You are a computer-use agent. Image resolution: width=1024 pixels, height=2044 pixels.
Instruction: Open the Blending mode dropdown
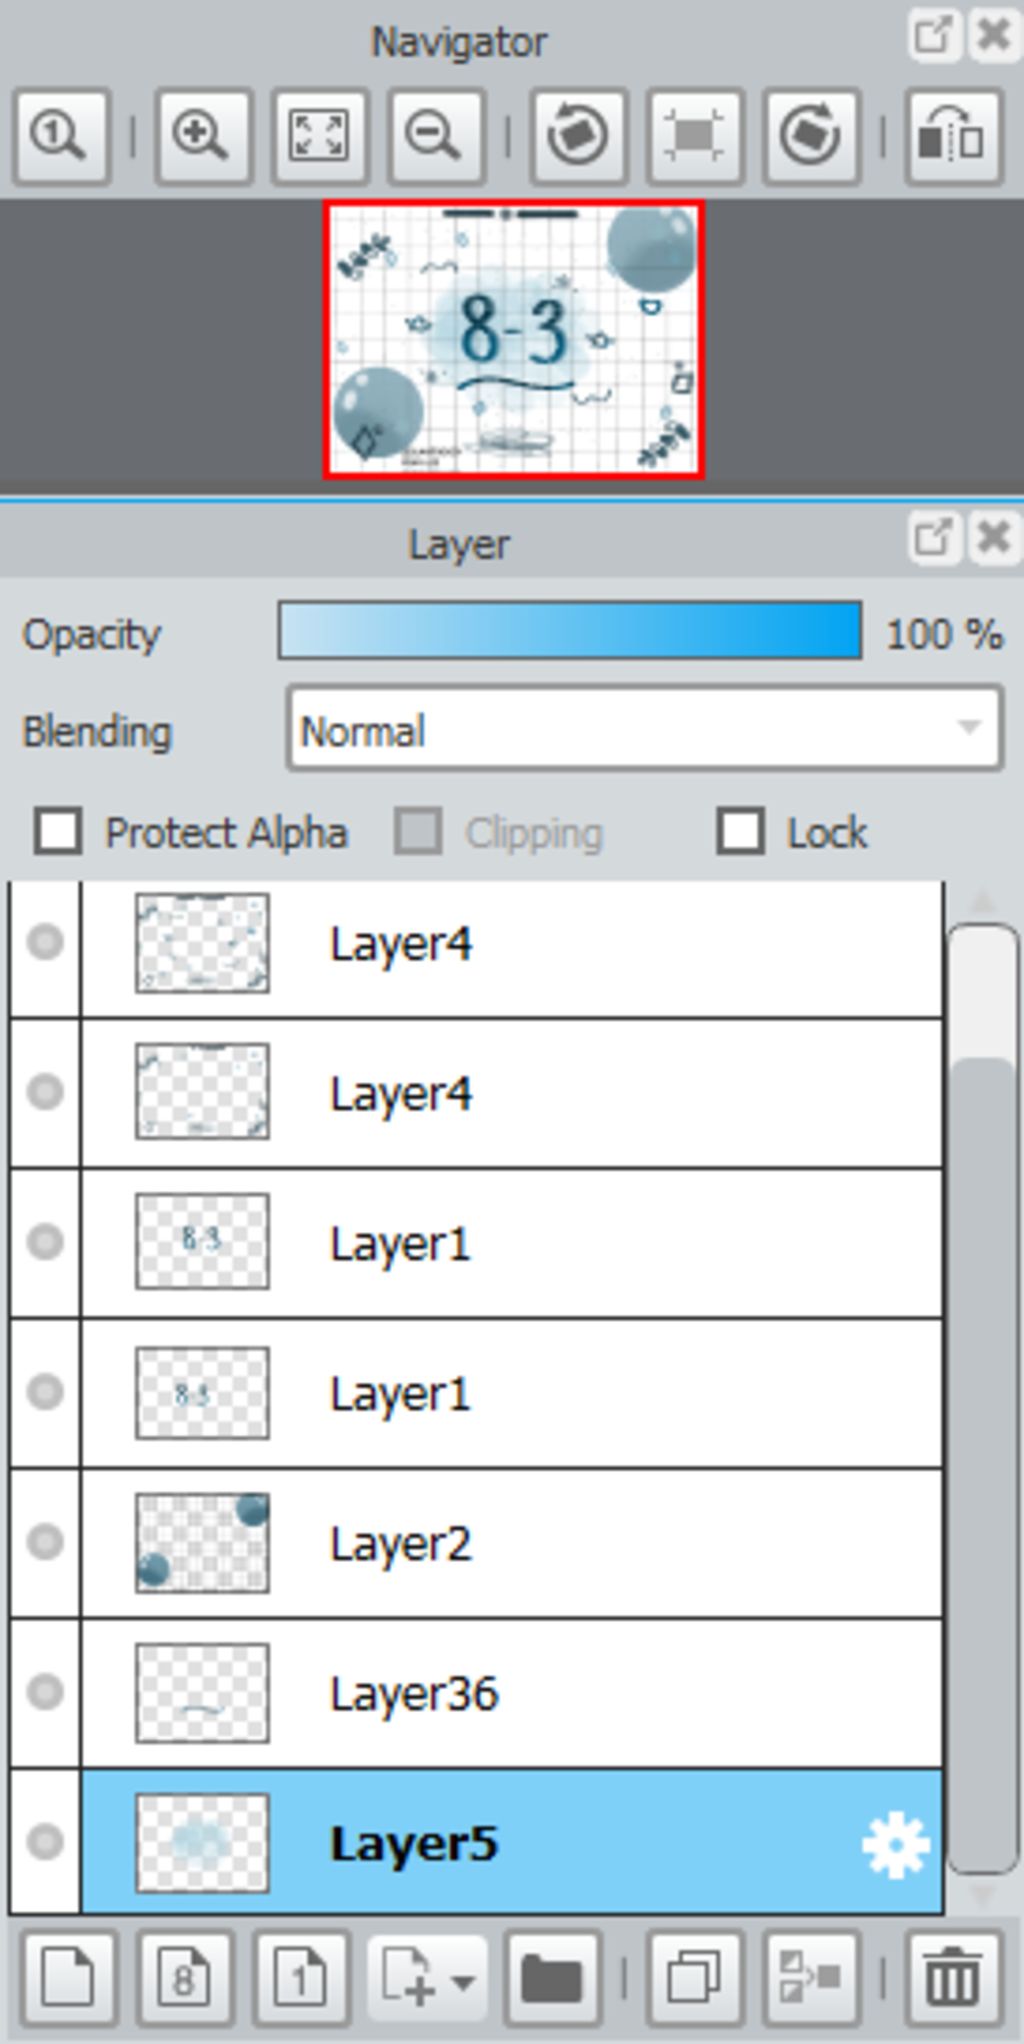(x=644, y=729)
